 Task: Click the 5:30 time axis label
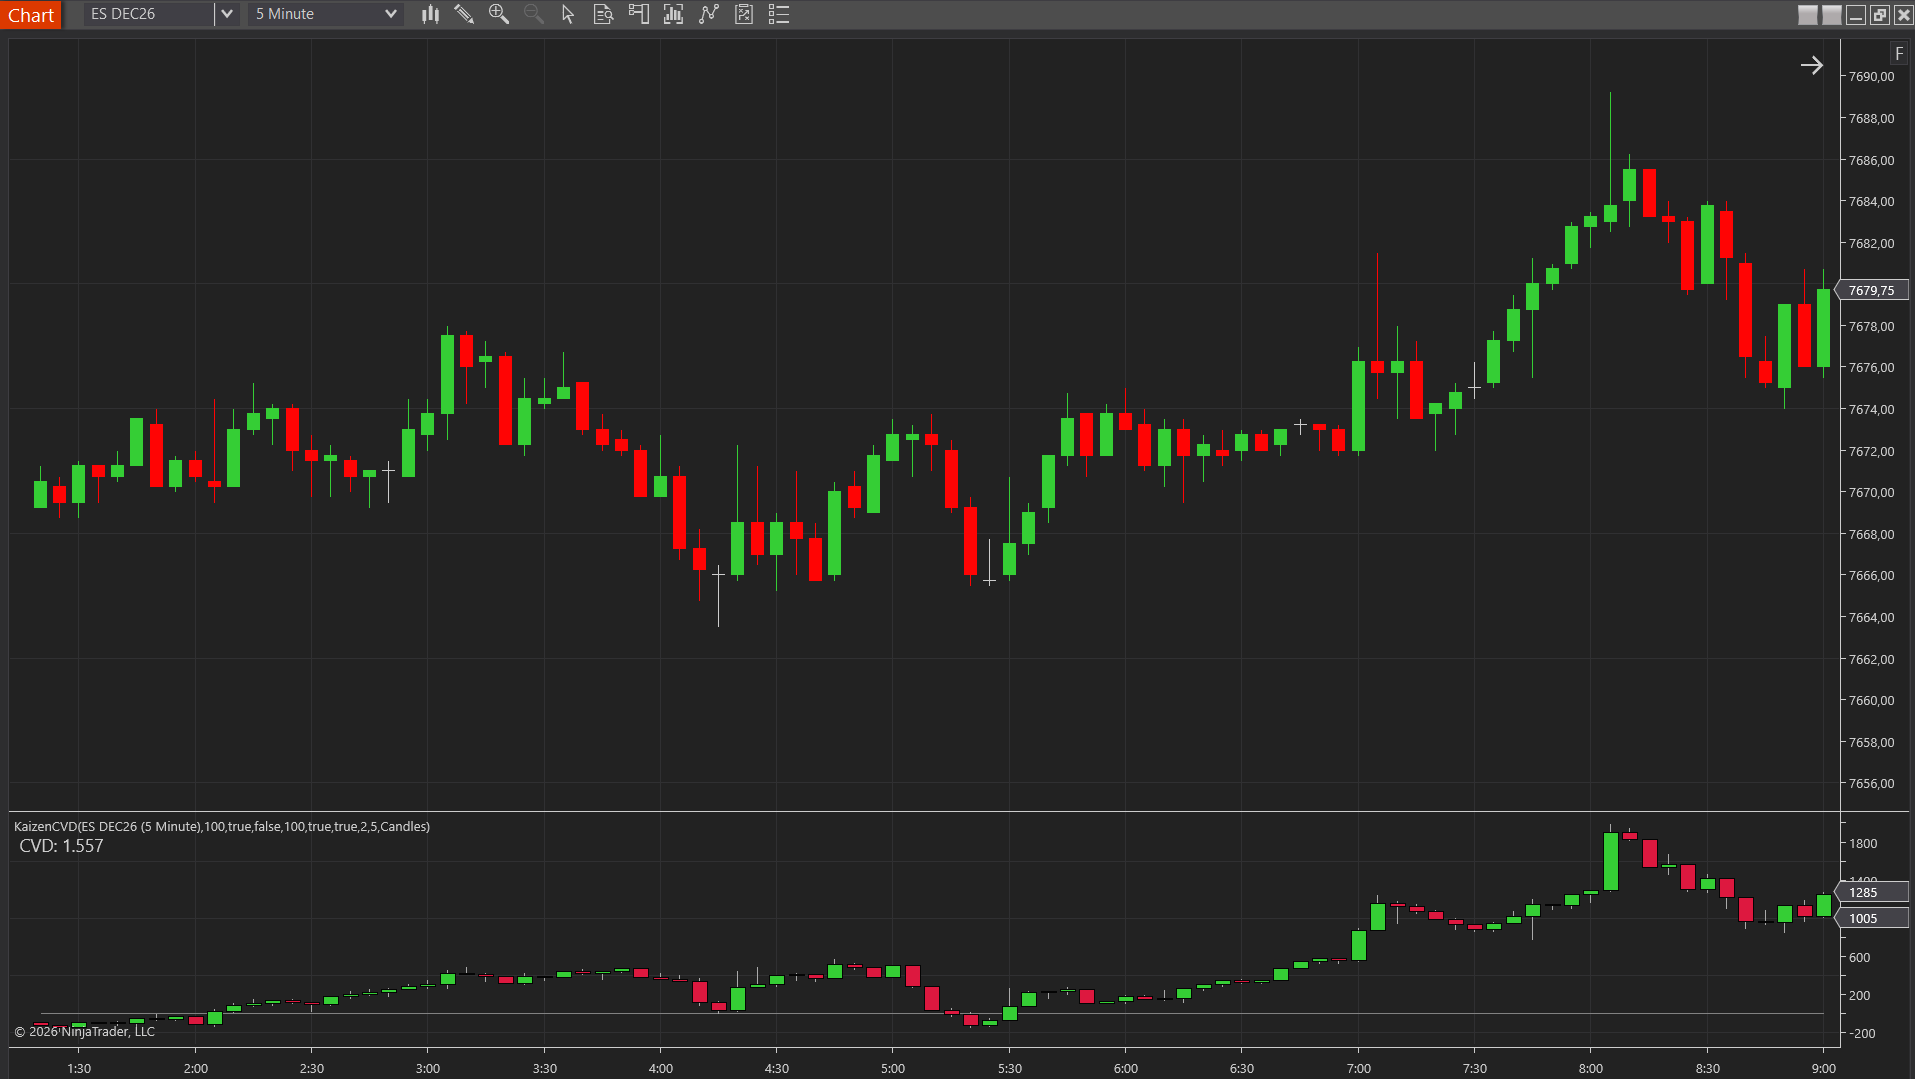[x=1010, y=1068]
